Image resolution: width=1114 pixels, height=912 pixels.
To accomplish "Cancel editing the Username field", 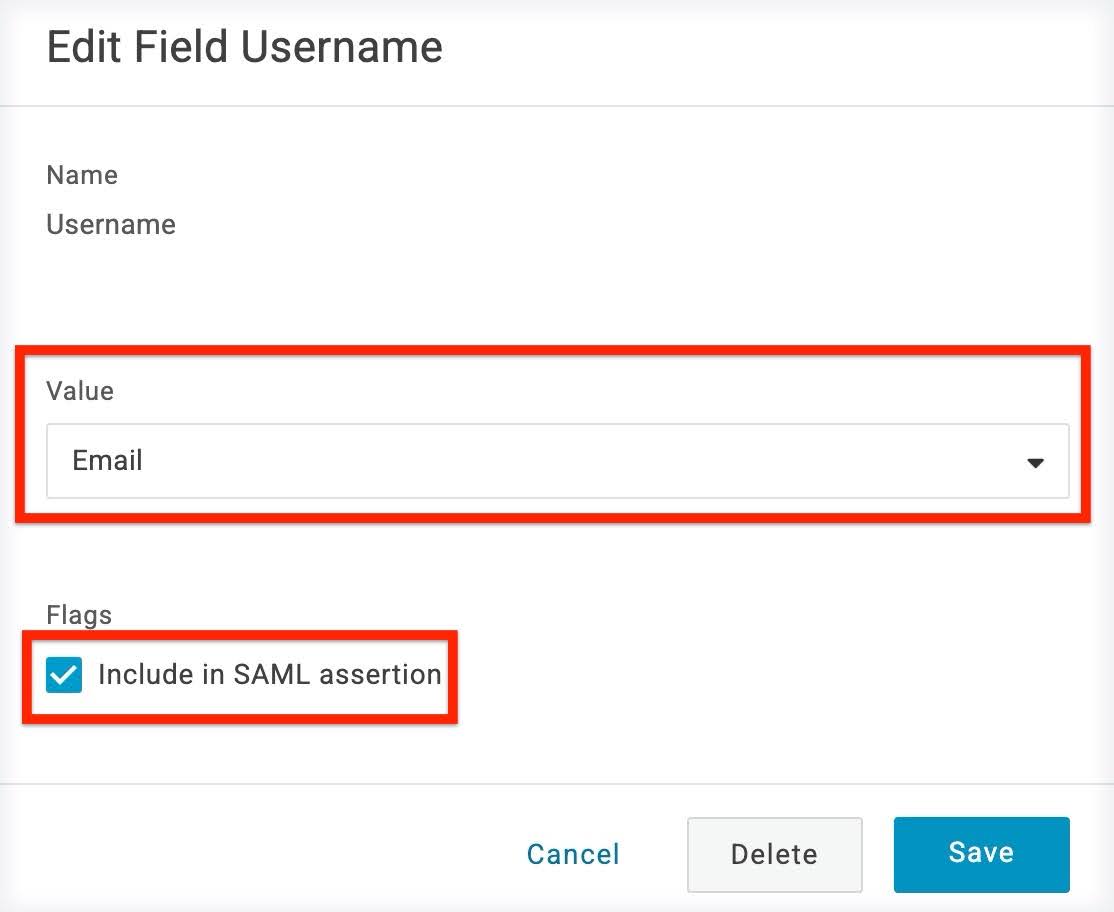I will coord(573,853).
